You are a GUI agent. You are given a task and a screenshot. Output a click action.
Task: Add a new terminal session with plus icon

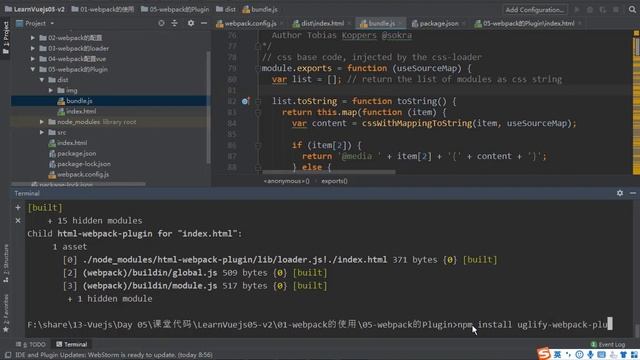[x=18, y=207]
